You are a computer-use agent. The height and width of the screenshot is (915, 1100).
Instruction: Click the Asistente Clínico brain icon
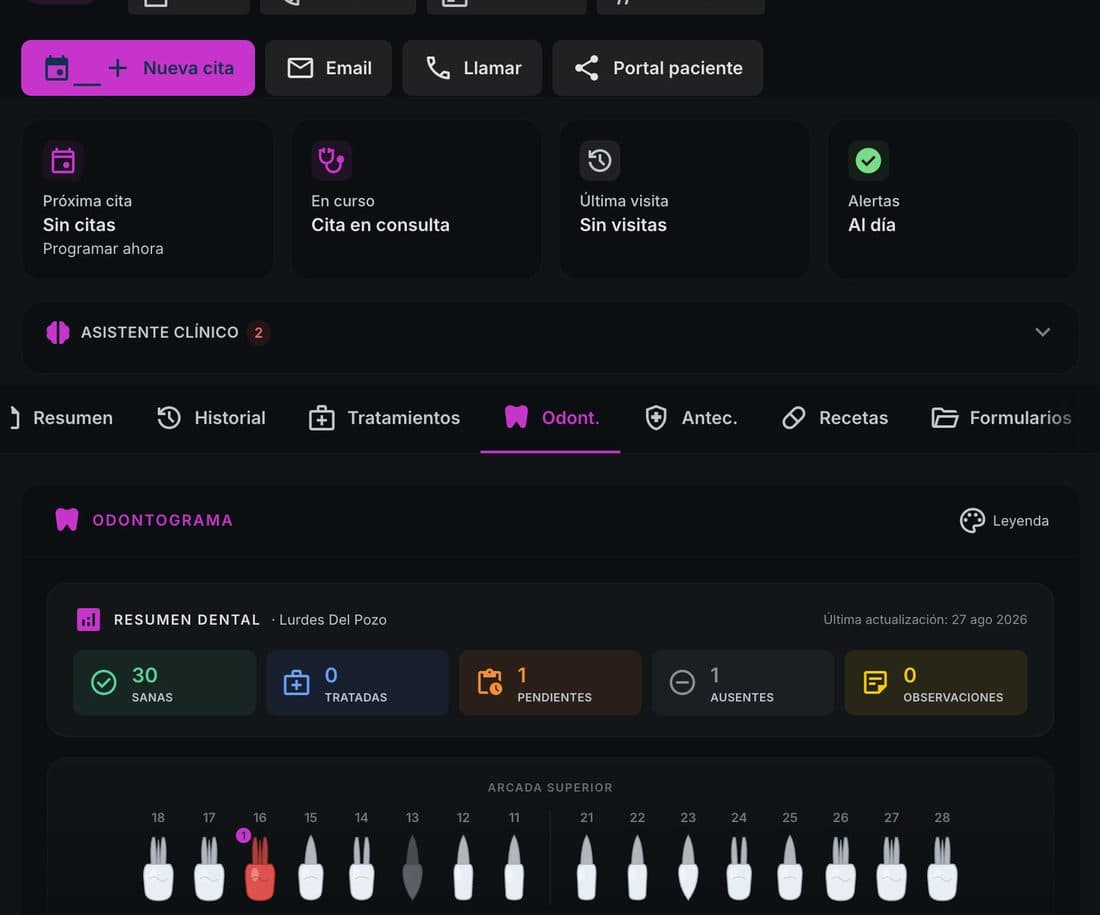click(58, 332)
